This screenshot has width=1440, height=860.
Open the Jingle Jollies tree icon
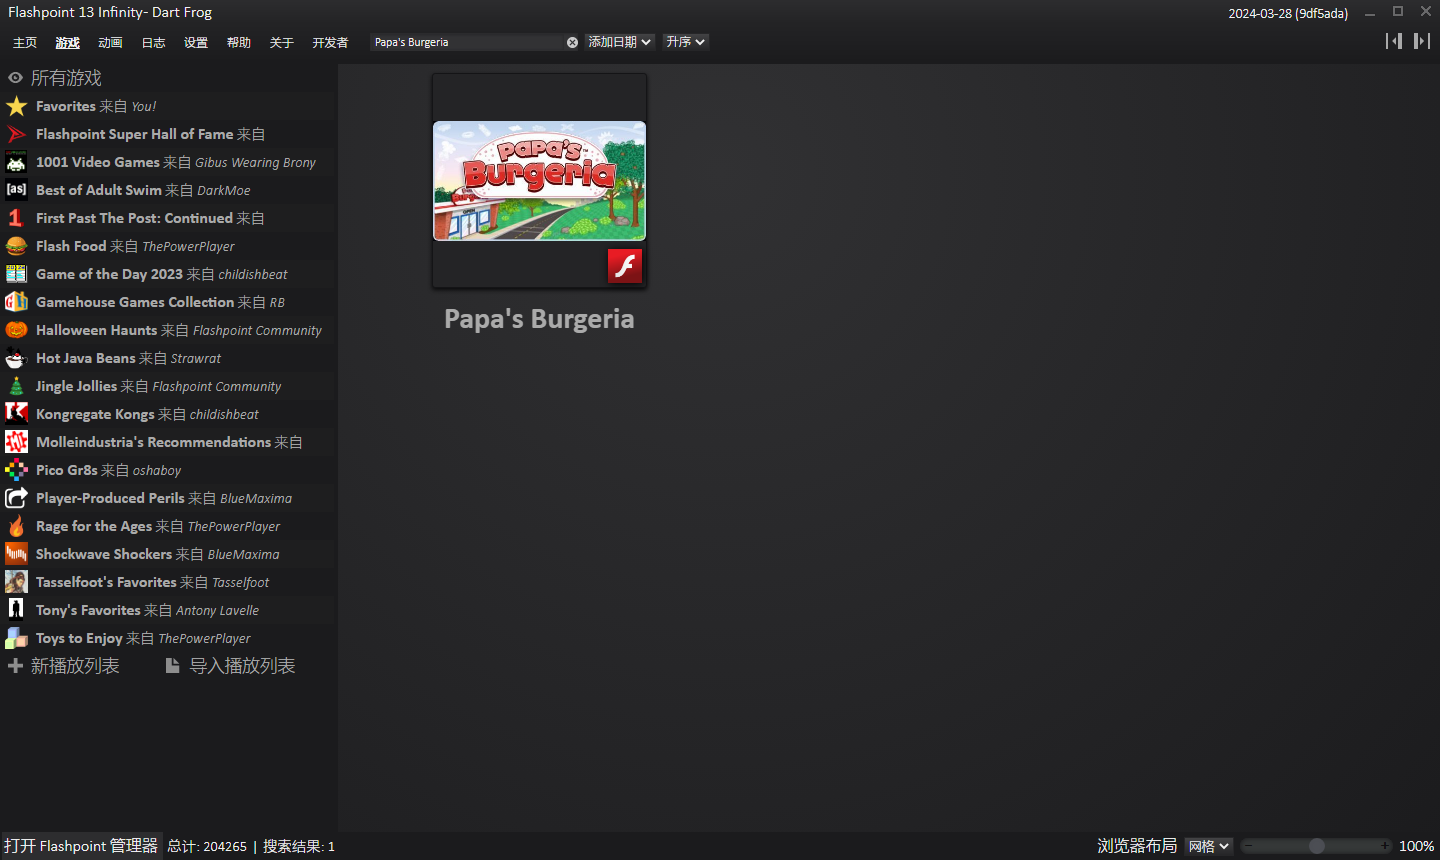(16, 386)
